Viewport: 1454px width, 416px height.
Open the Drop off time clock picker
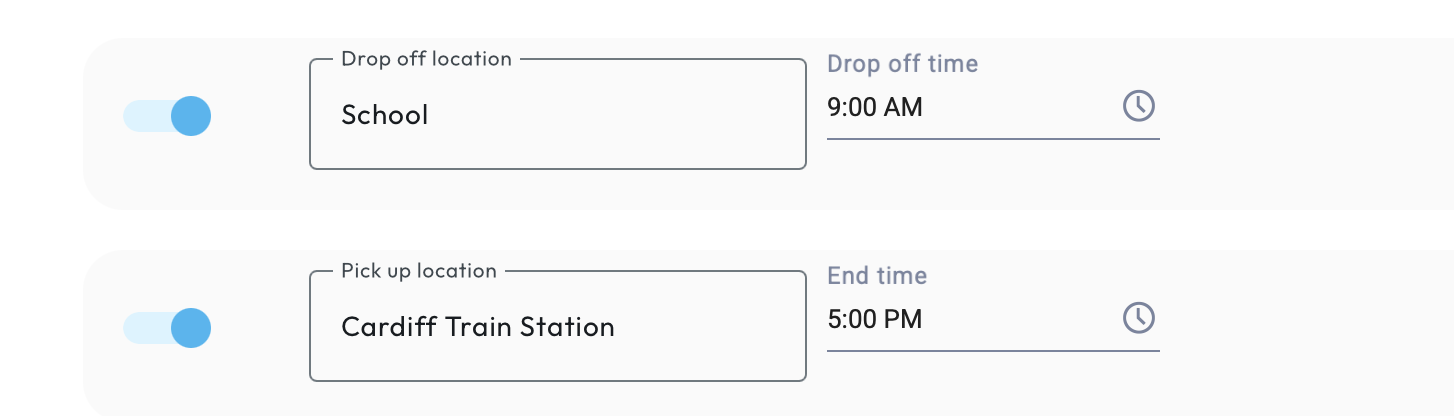pyautogui.click(x=1139, y=105)
